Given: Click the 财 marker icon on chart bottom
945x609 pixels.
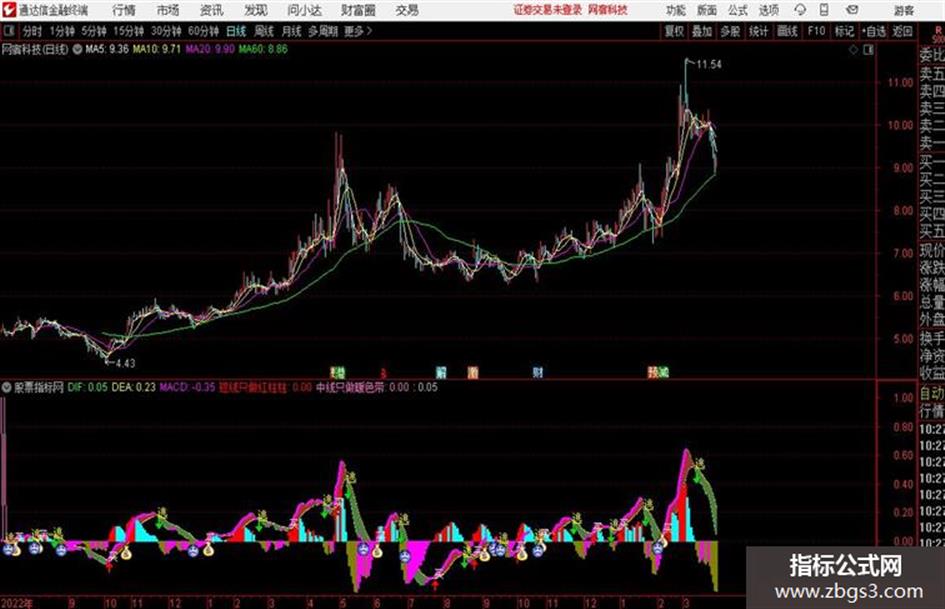Looking at the screenshot, I should pos(538,372).
